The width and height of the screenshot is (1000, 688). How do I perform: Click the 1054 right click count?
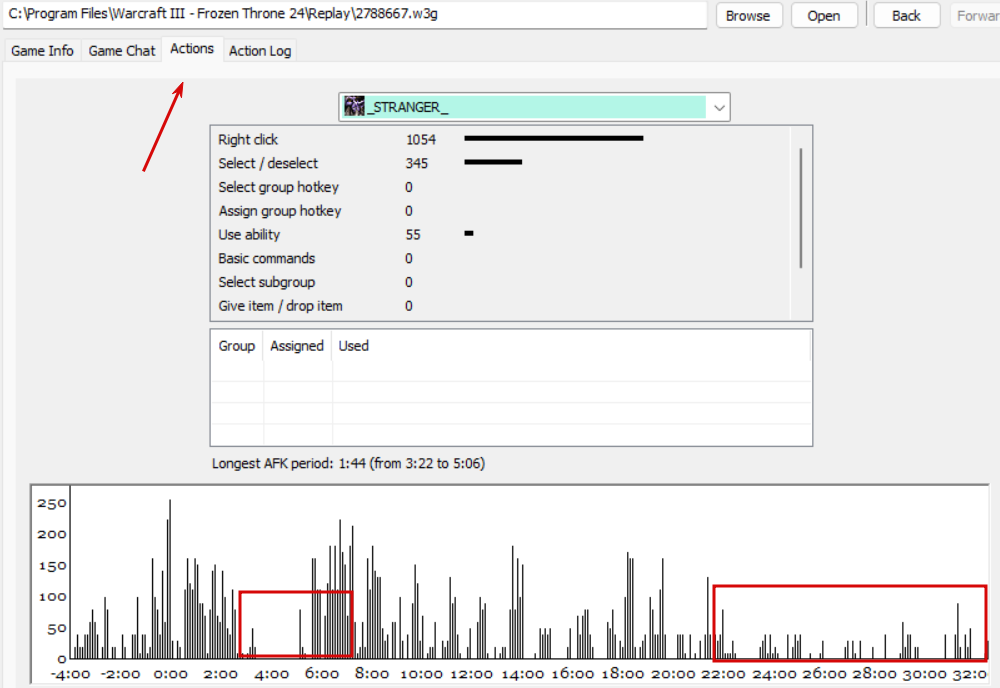pyautogui.click(x=421, y=140)
